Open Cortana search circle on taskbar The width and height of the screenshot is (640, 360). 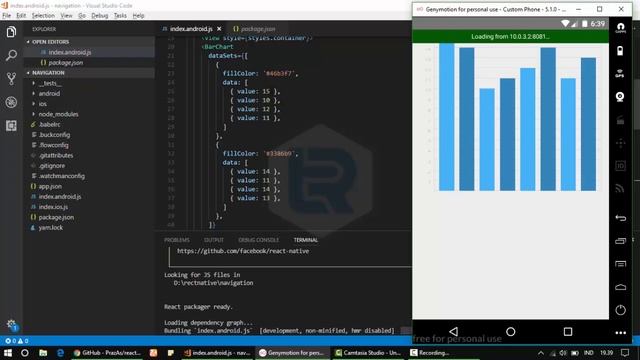pos(24,353)
